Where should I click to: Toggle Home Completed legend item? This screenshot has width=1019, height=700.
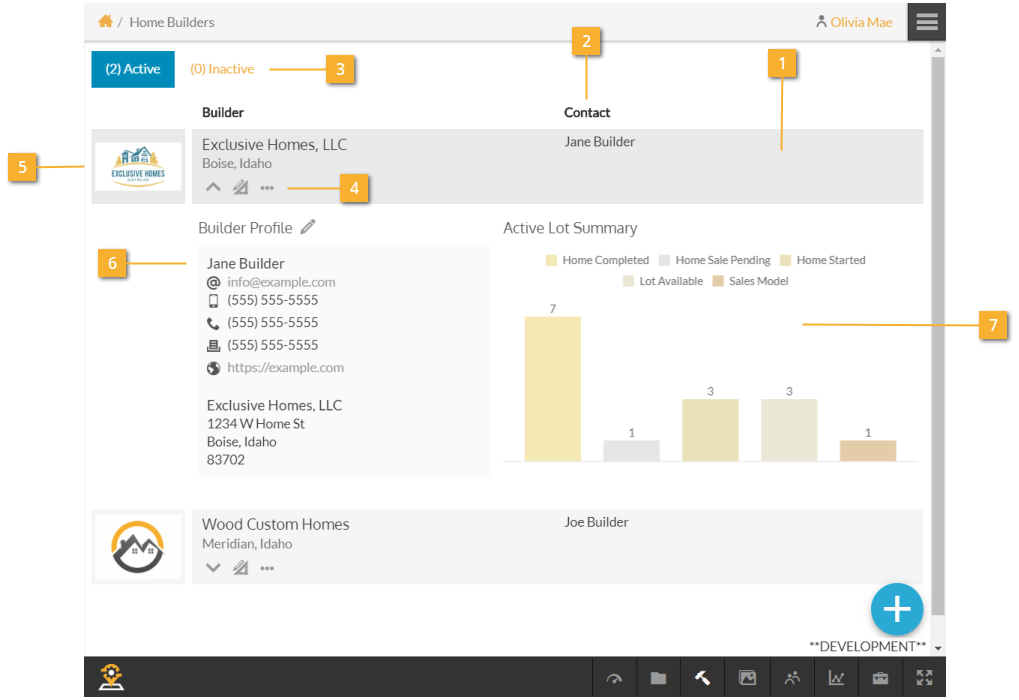click(x=597, y=260)
